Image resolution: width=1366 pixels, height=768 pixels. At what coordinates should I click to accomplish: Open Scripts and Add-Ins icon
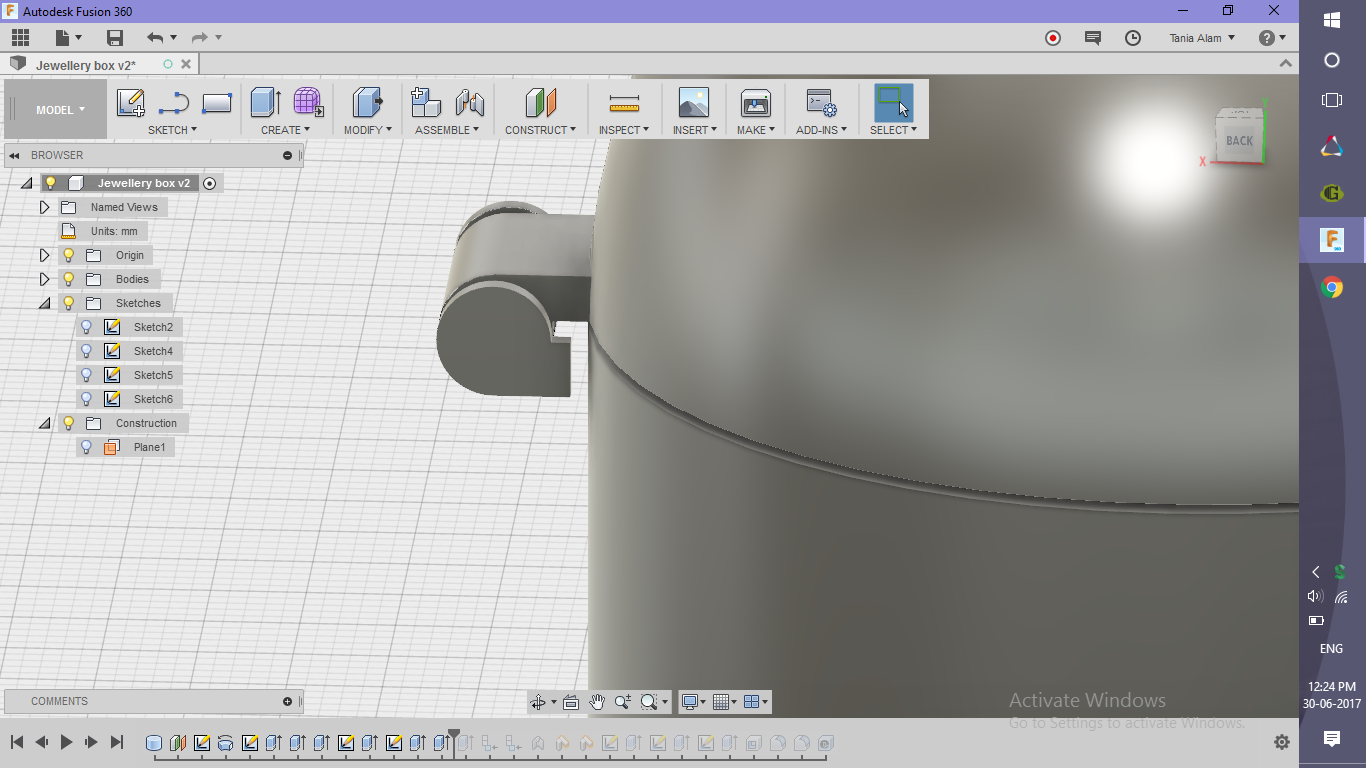(822, 103)
